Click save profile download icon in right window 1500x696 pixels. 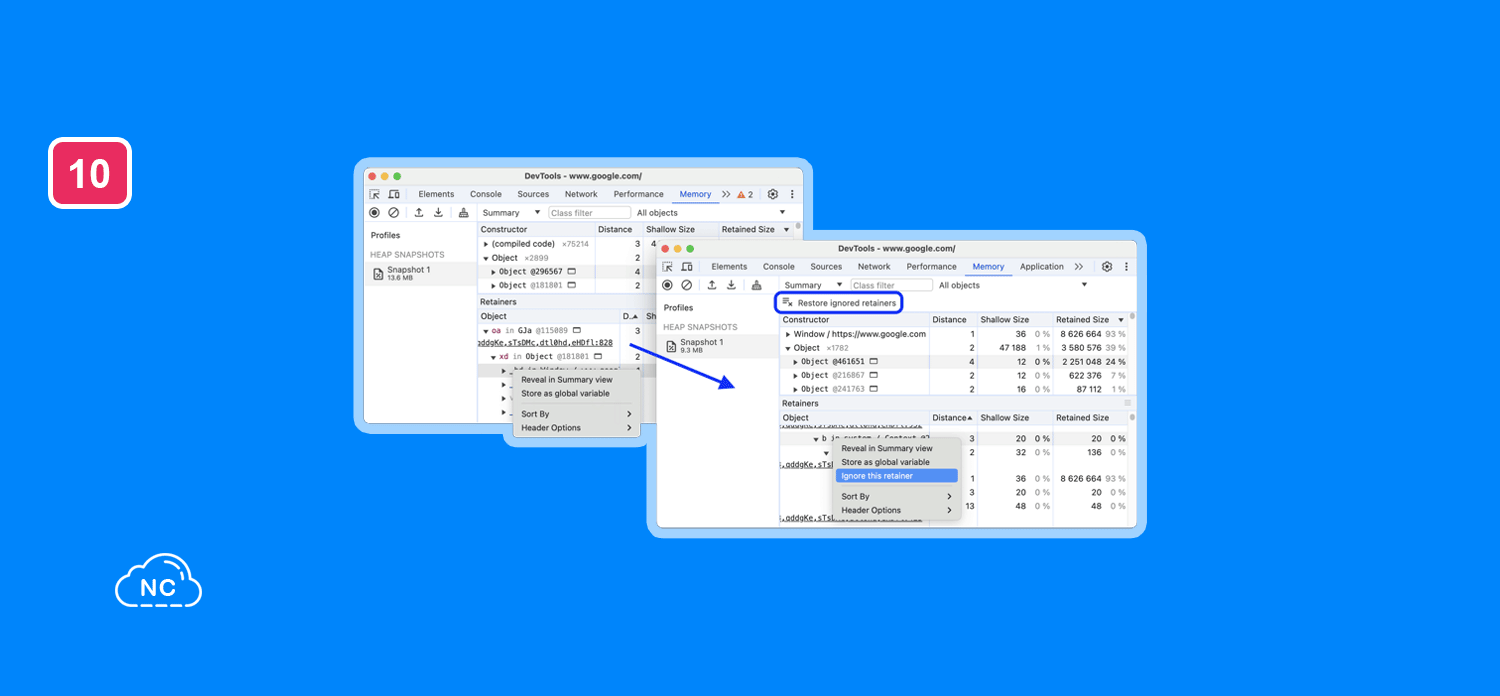(731, 285)
